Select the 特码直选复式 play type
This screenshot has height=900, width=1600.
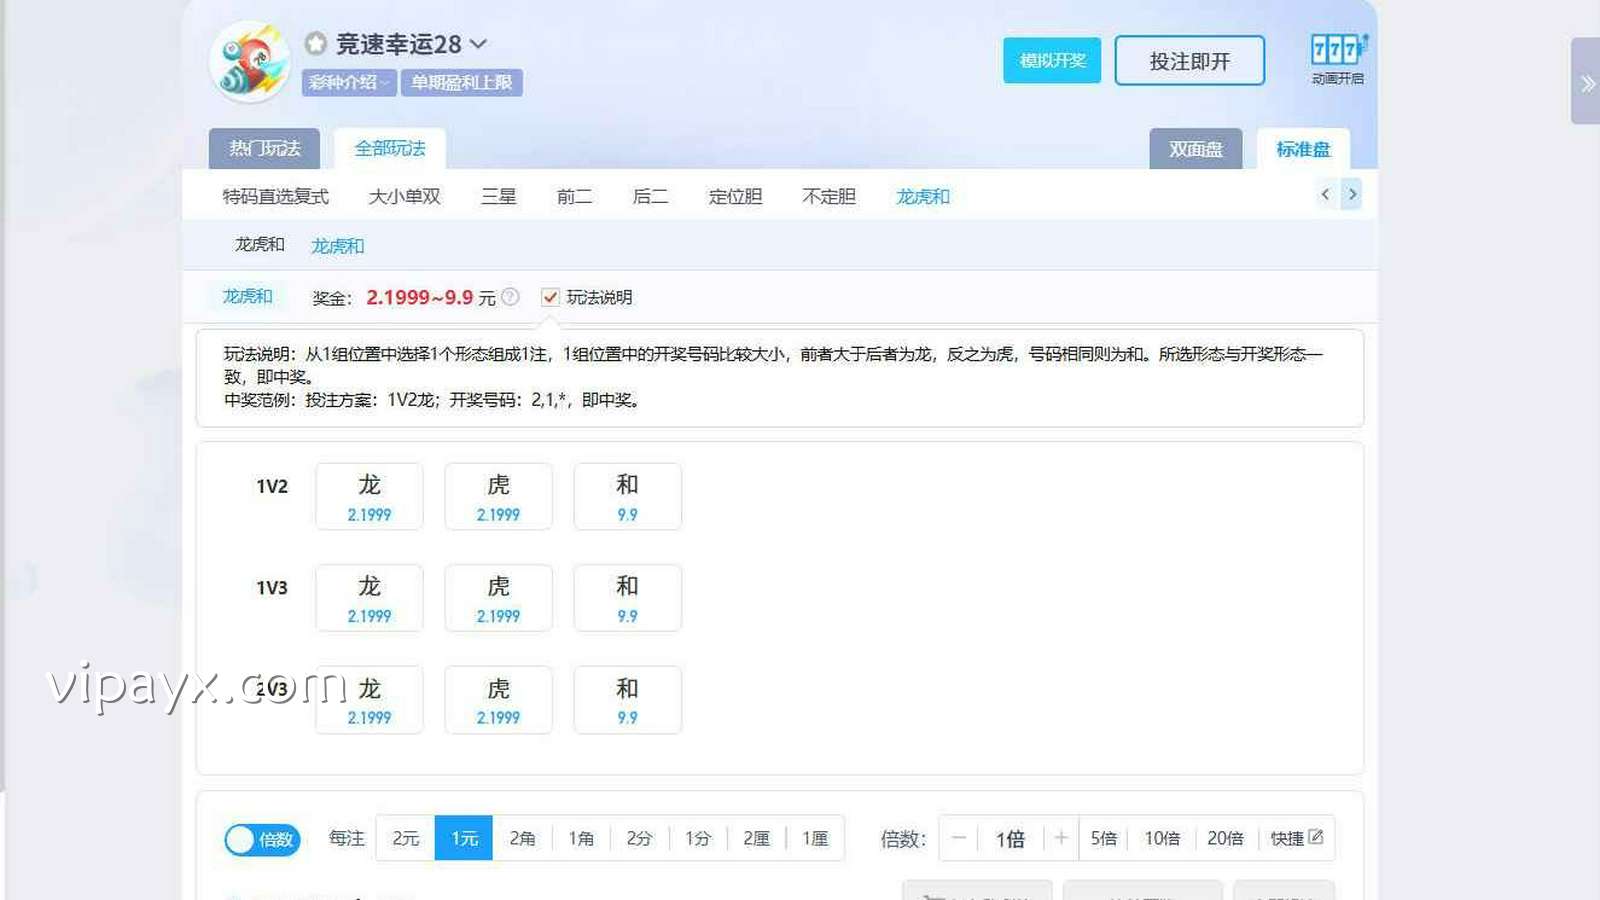(276, 196)
